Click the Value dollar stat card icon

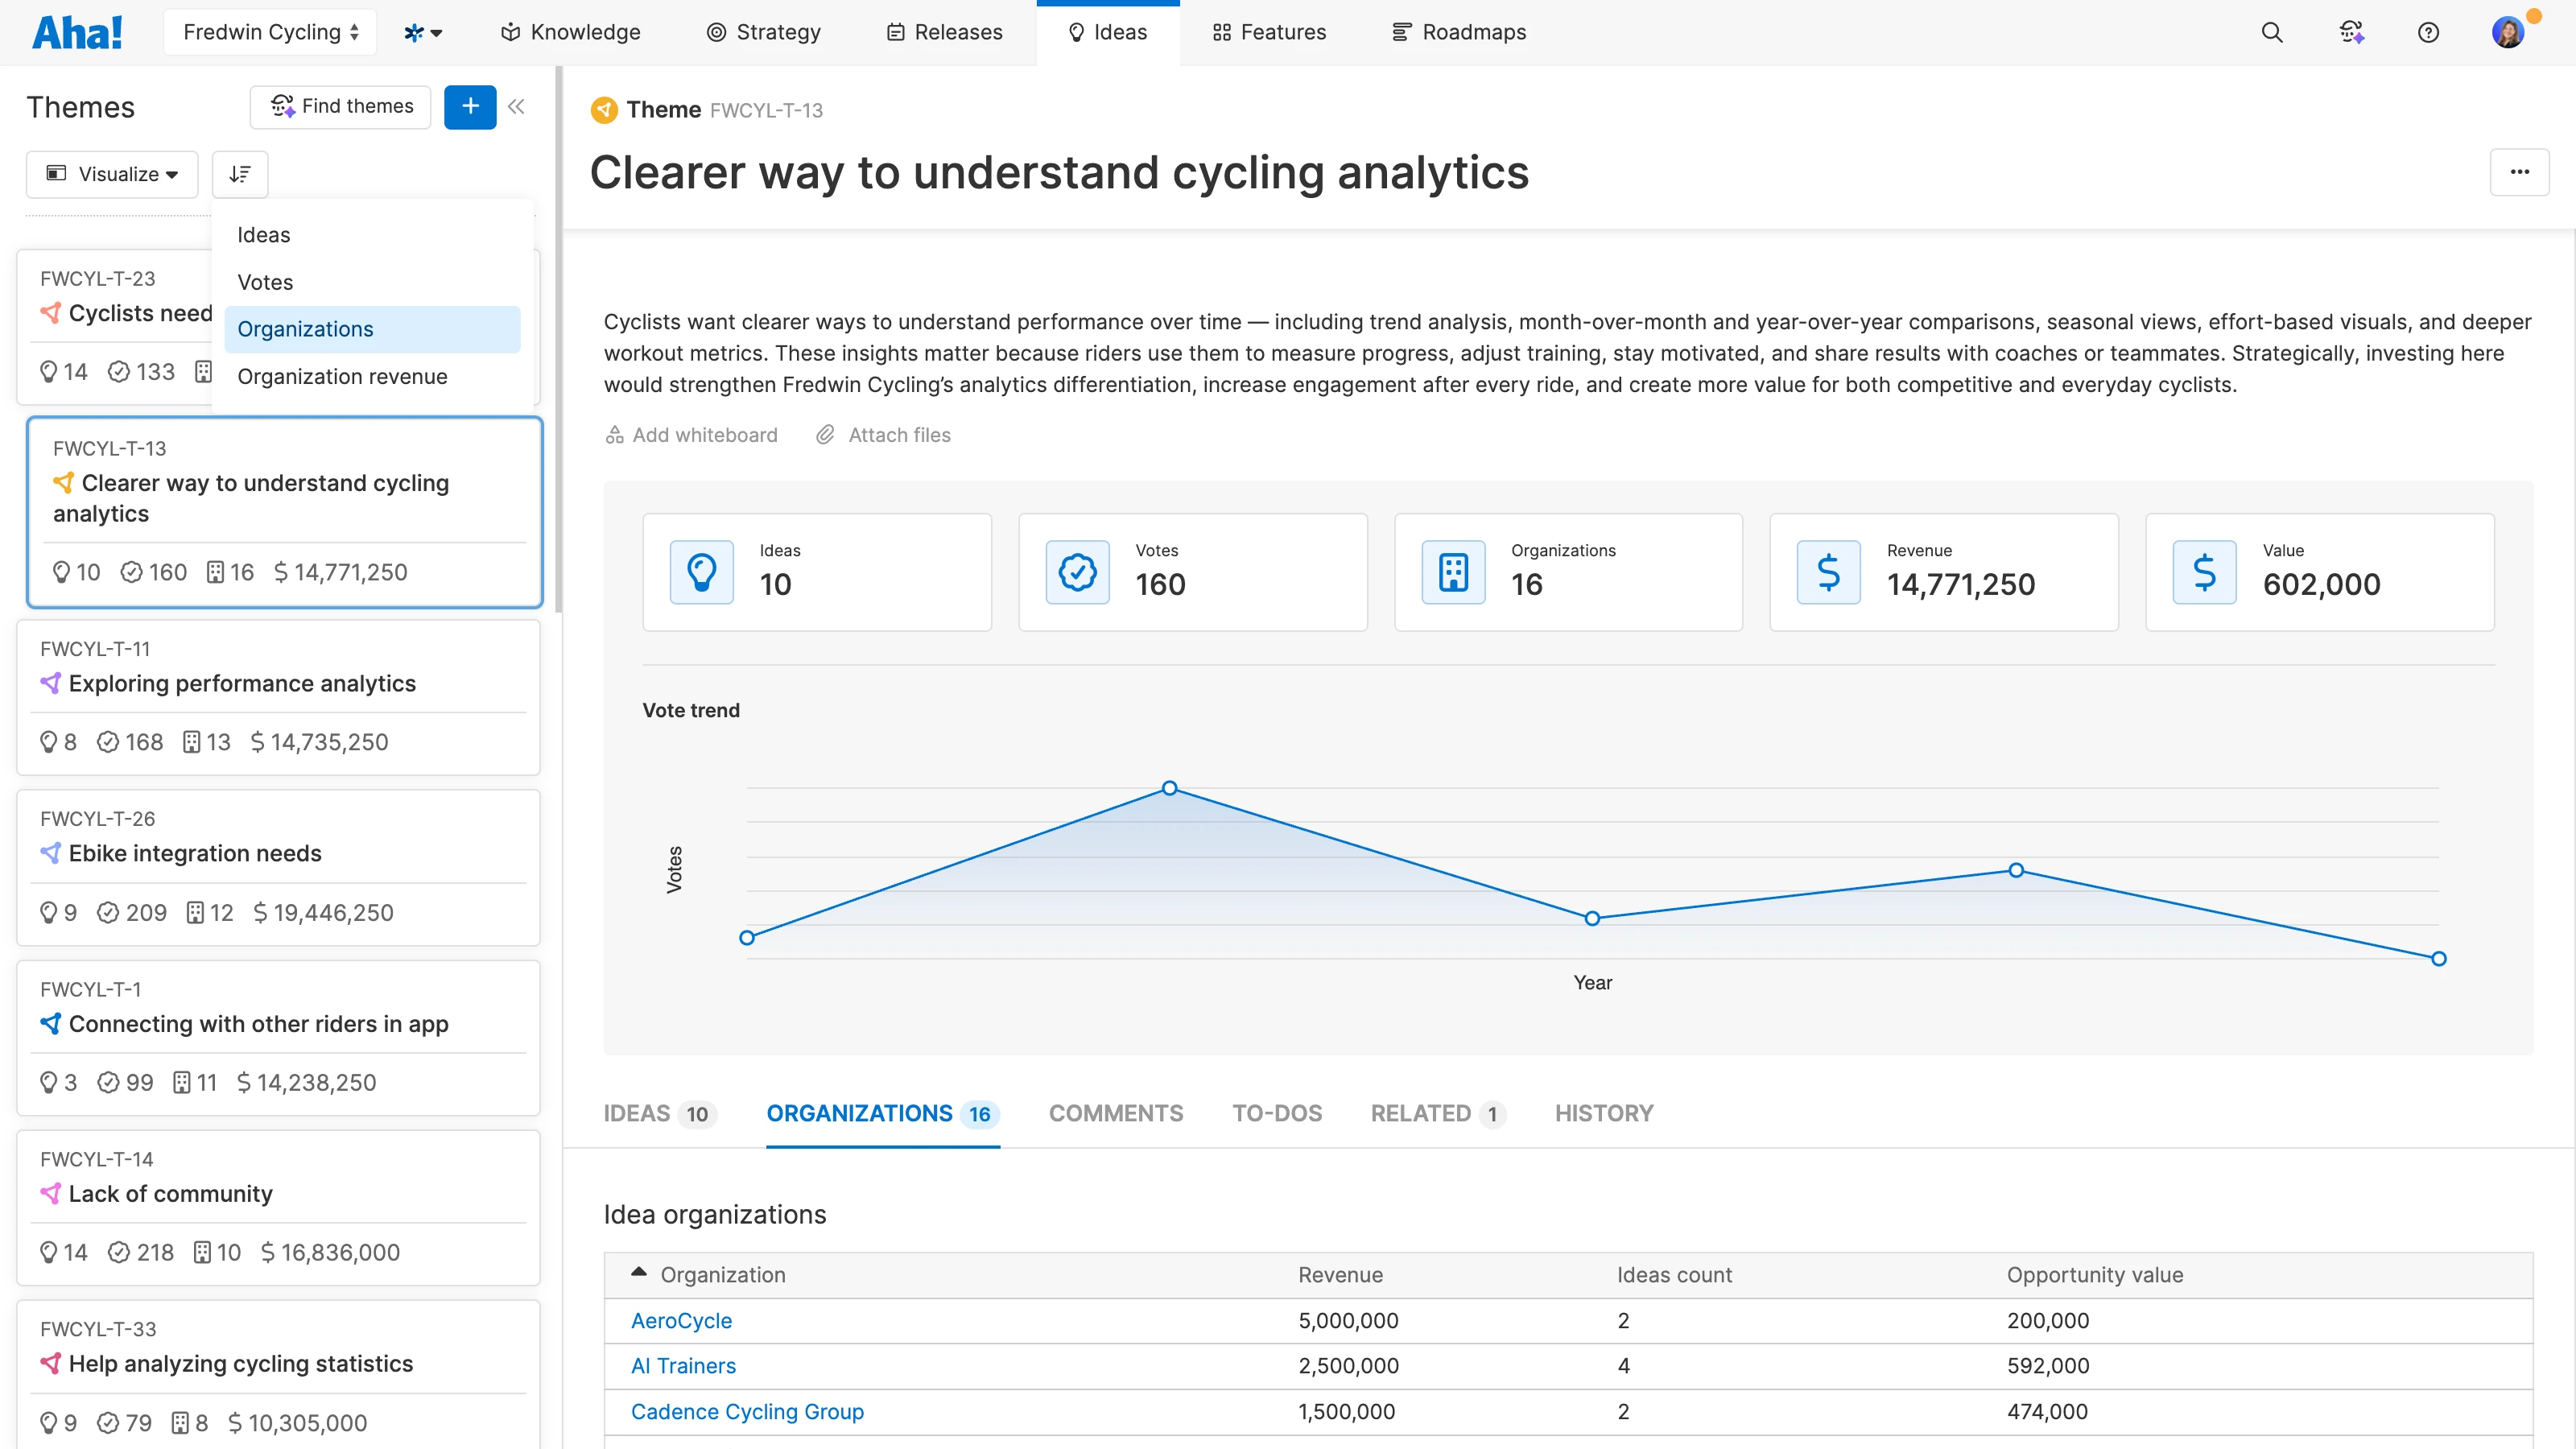(2204, 572)
